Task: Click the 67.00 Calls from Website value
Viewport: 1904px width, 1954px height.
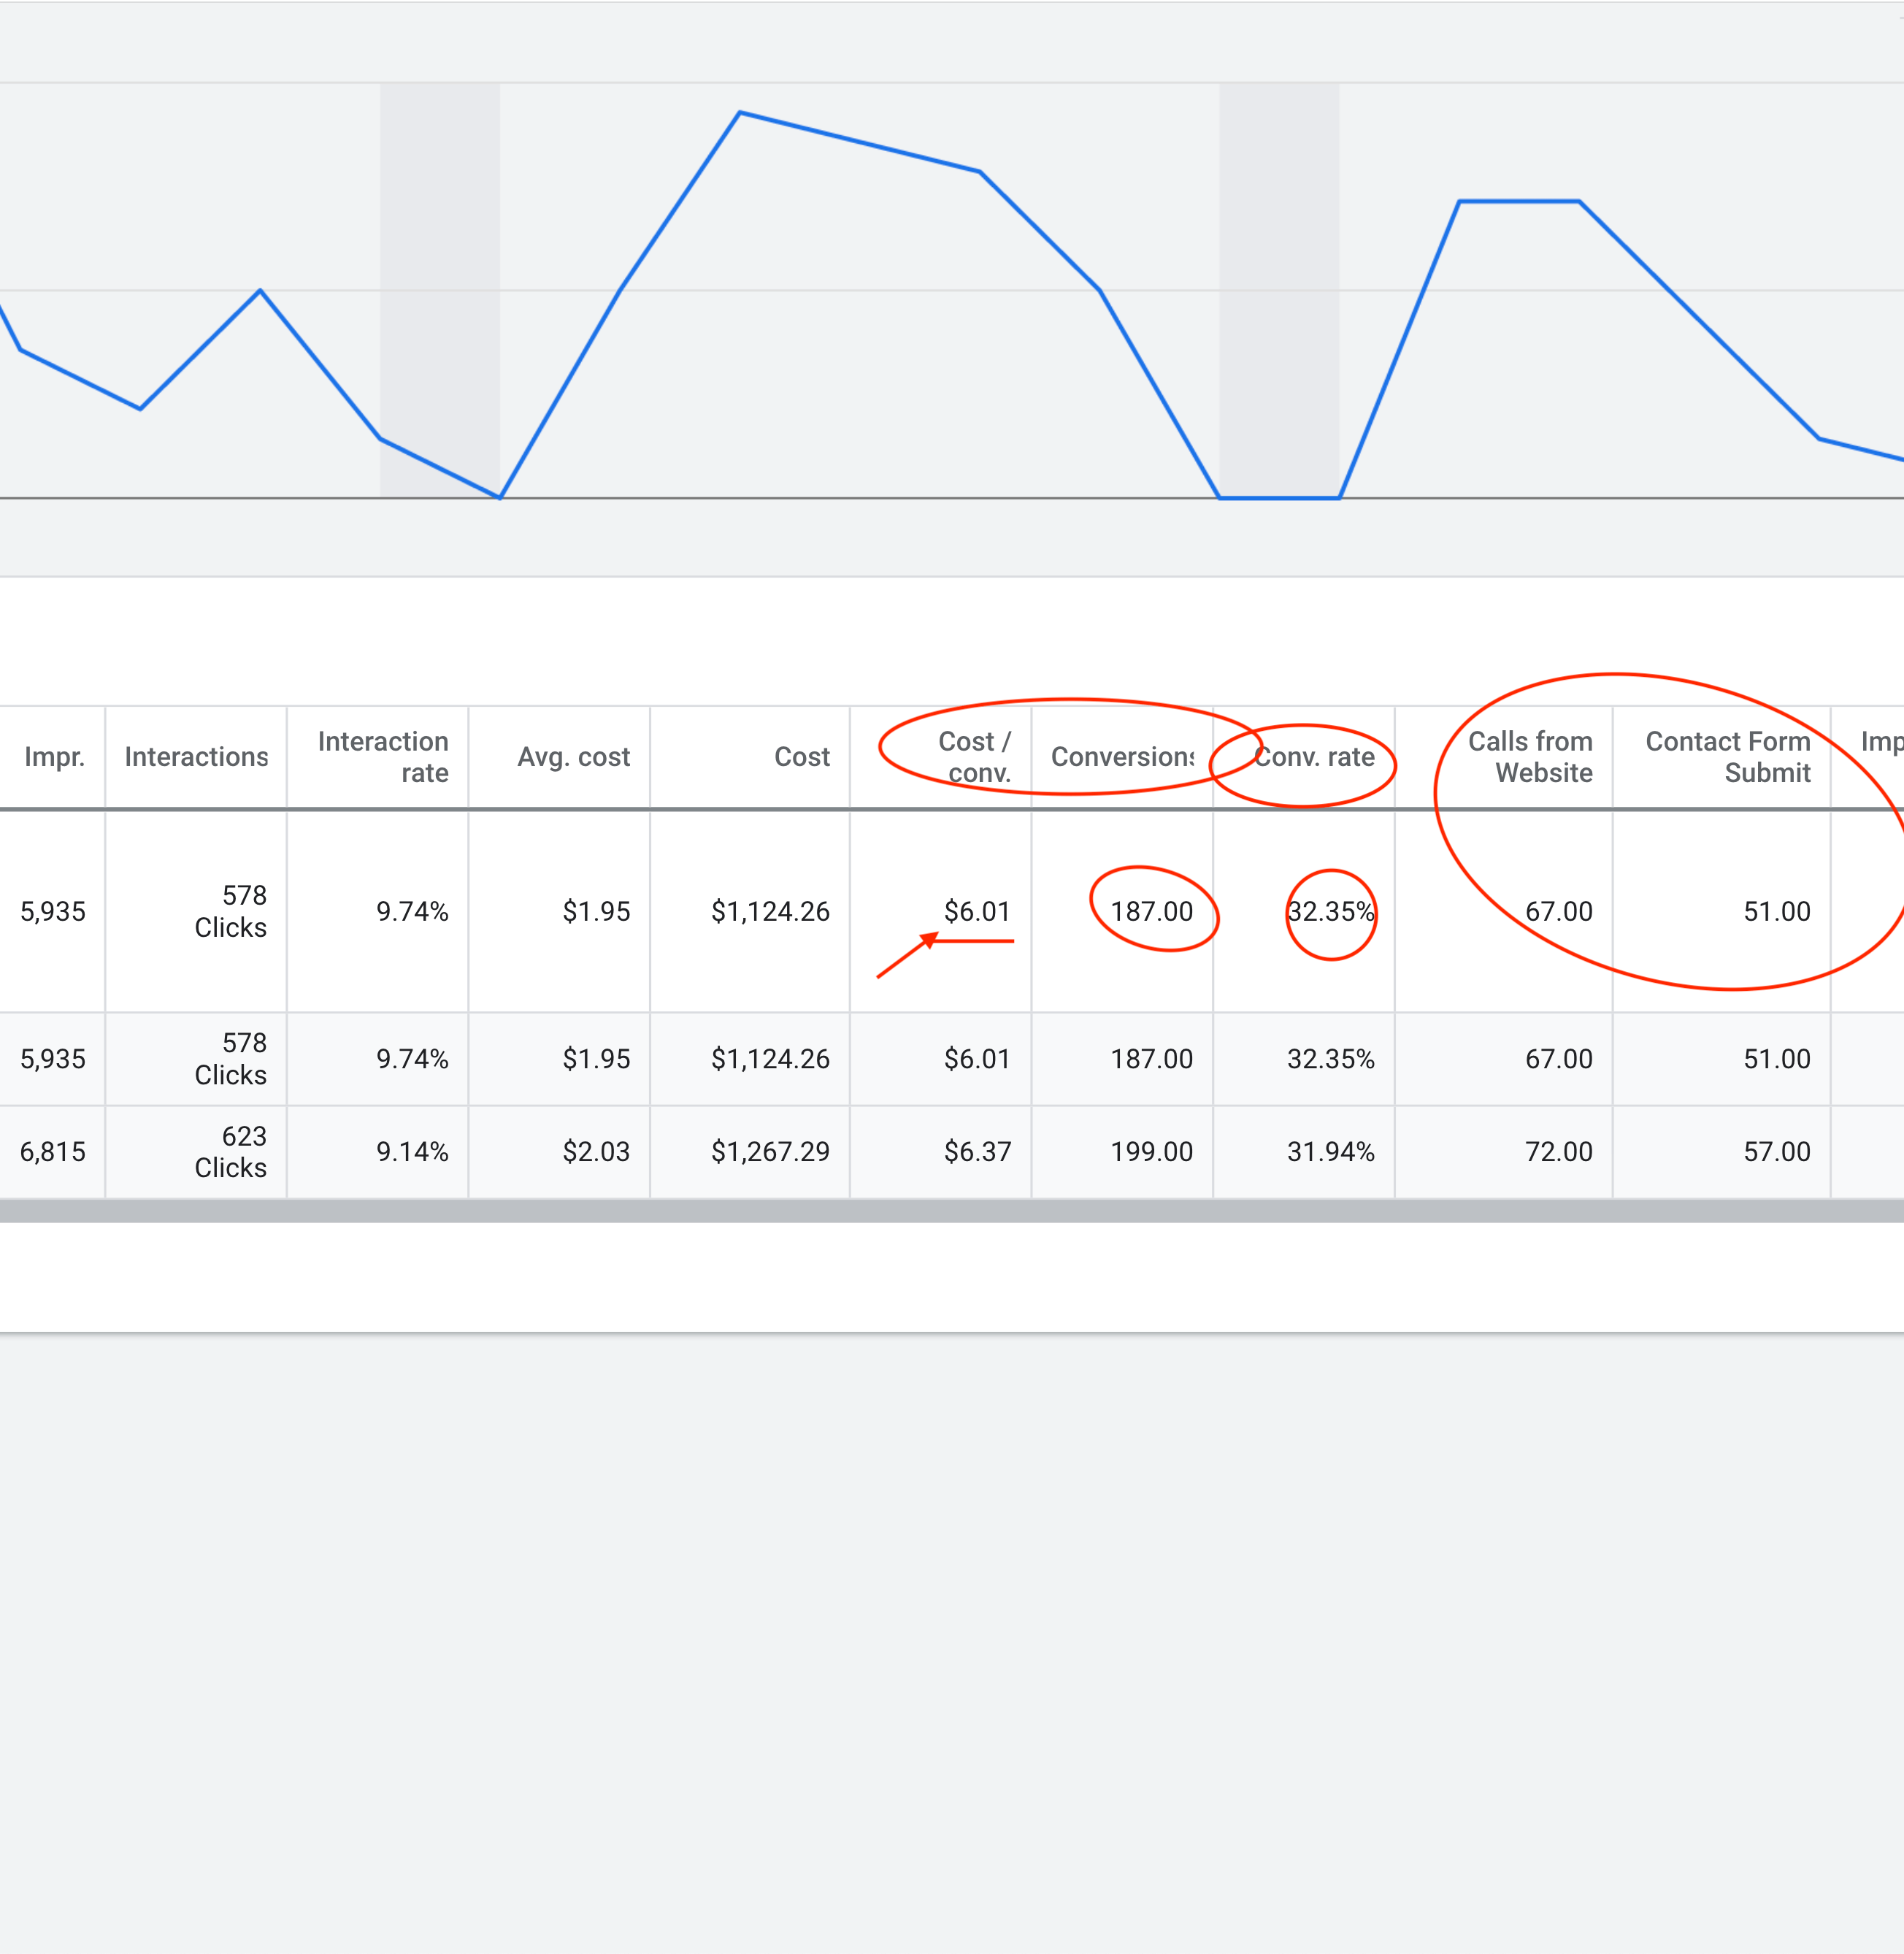Action: pyautogui.click(x=1559, y=911)
